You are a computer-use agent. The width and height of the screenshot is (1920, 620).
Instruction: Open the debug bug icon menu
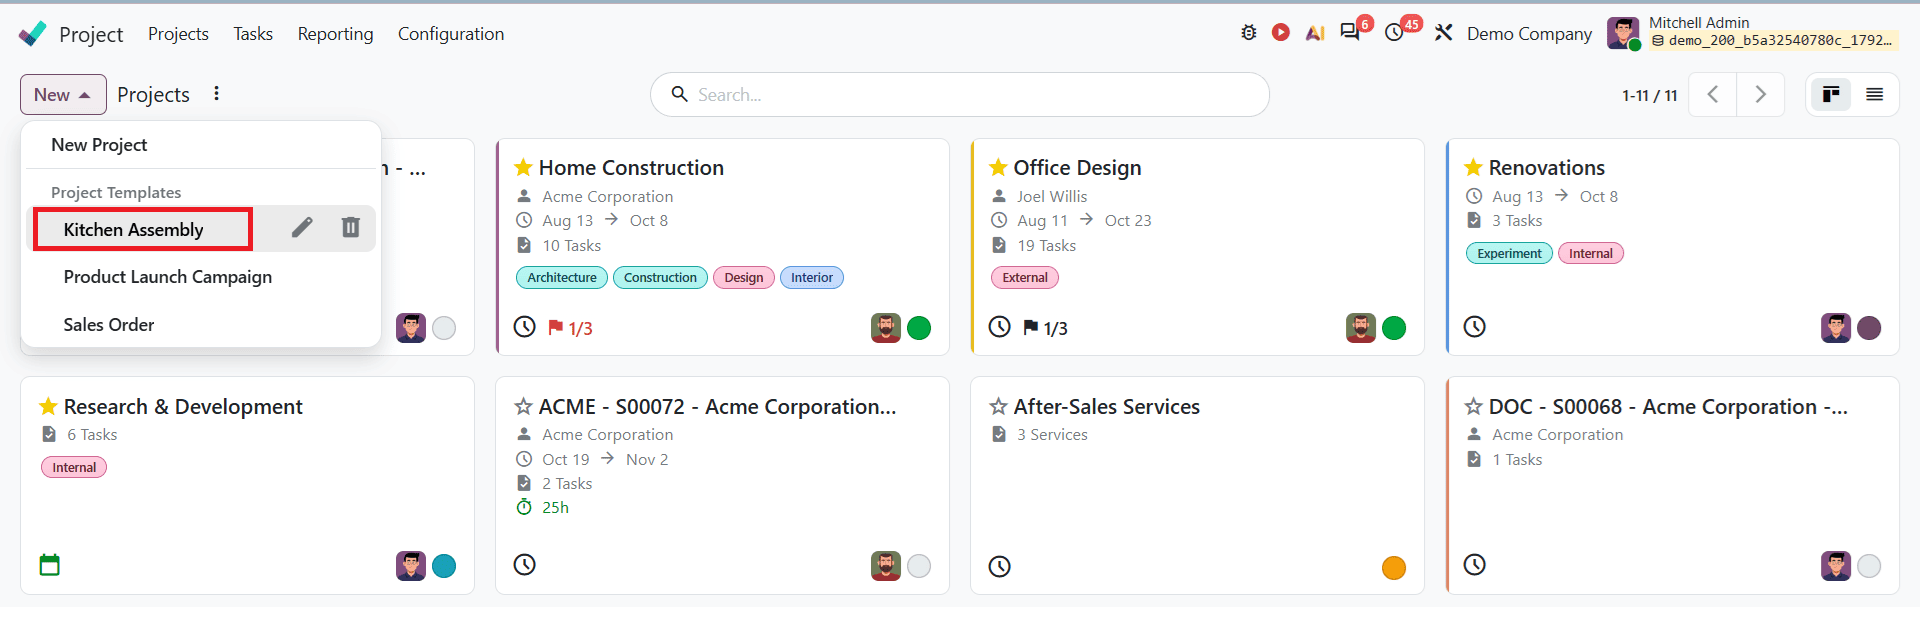tap(1249, 33)
